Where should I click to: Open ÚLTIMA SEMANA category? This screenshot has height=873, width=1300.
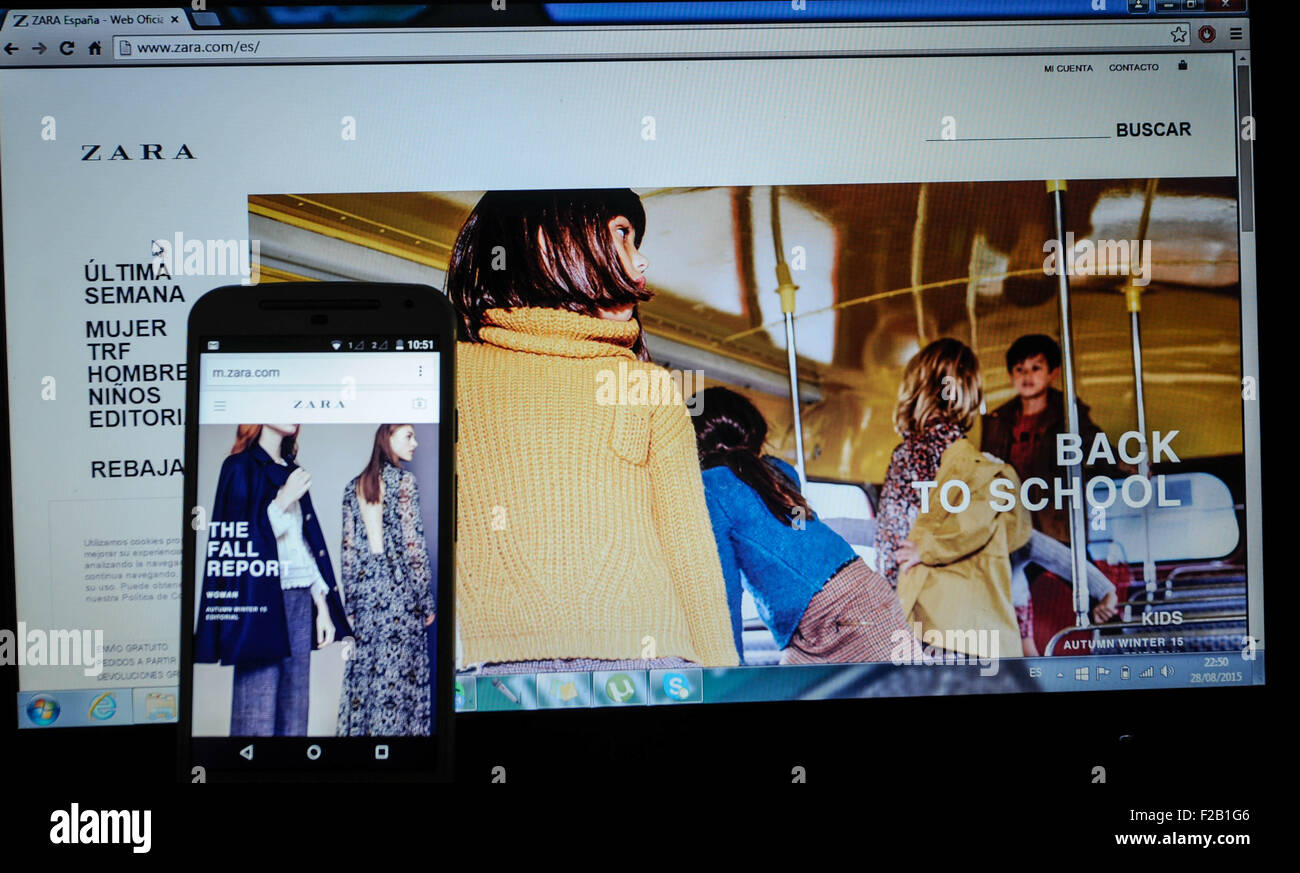(x=134, y=284)
